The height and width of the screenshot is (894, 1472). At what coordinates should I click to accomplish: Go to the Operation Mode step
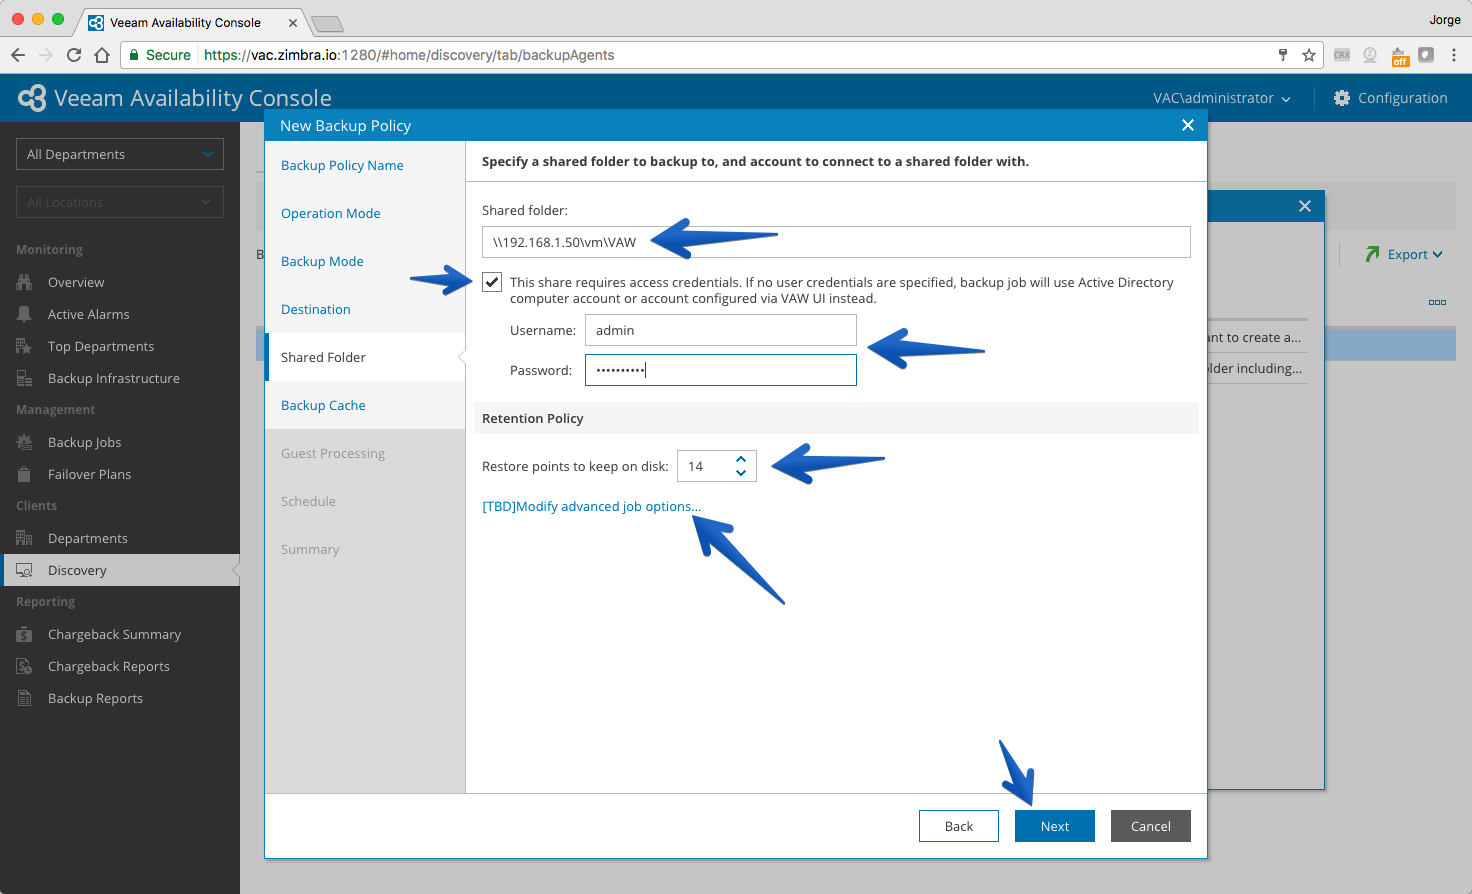click(x=331, y=213)
